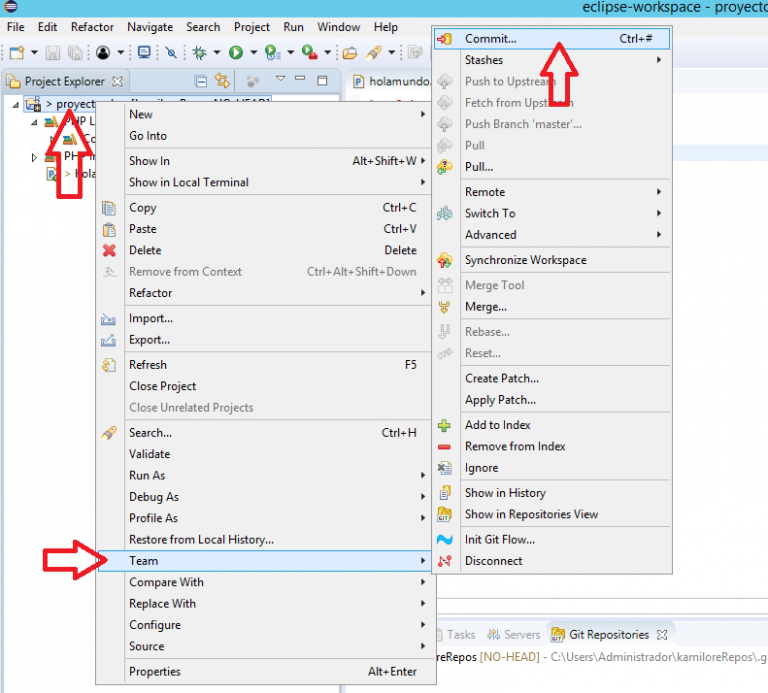Click Collapse All icon in Project Explorer
This screenshot has width=768, height=693.
(201, 80)
